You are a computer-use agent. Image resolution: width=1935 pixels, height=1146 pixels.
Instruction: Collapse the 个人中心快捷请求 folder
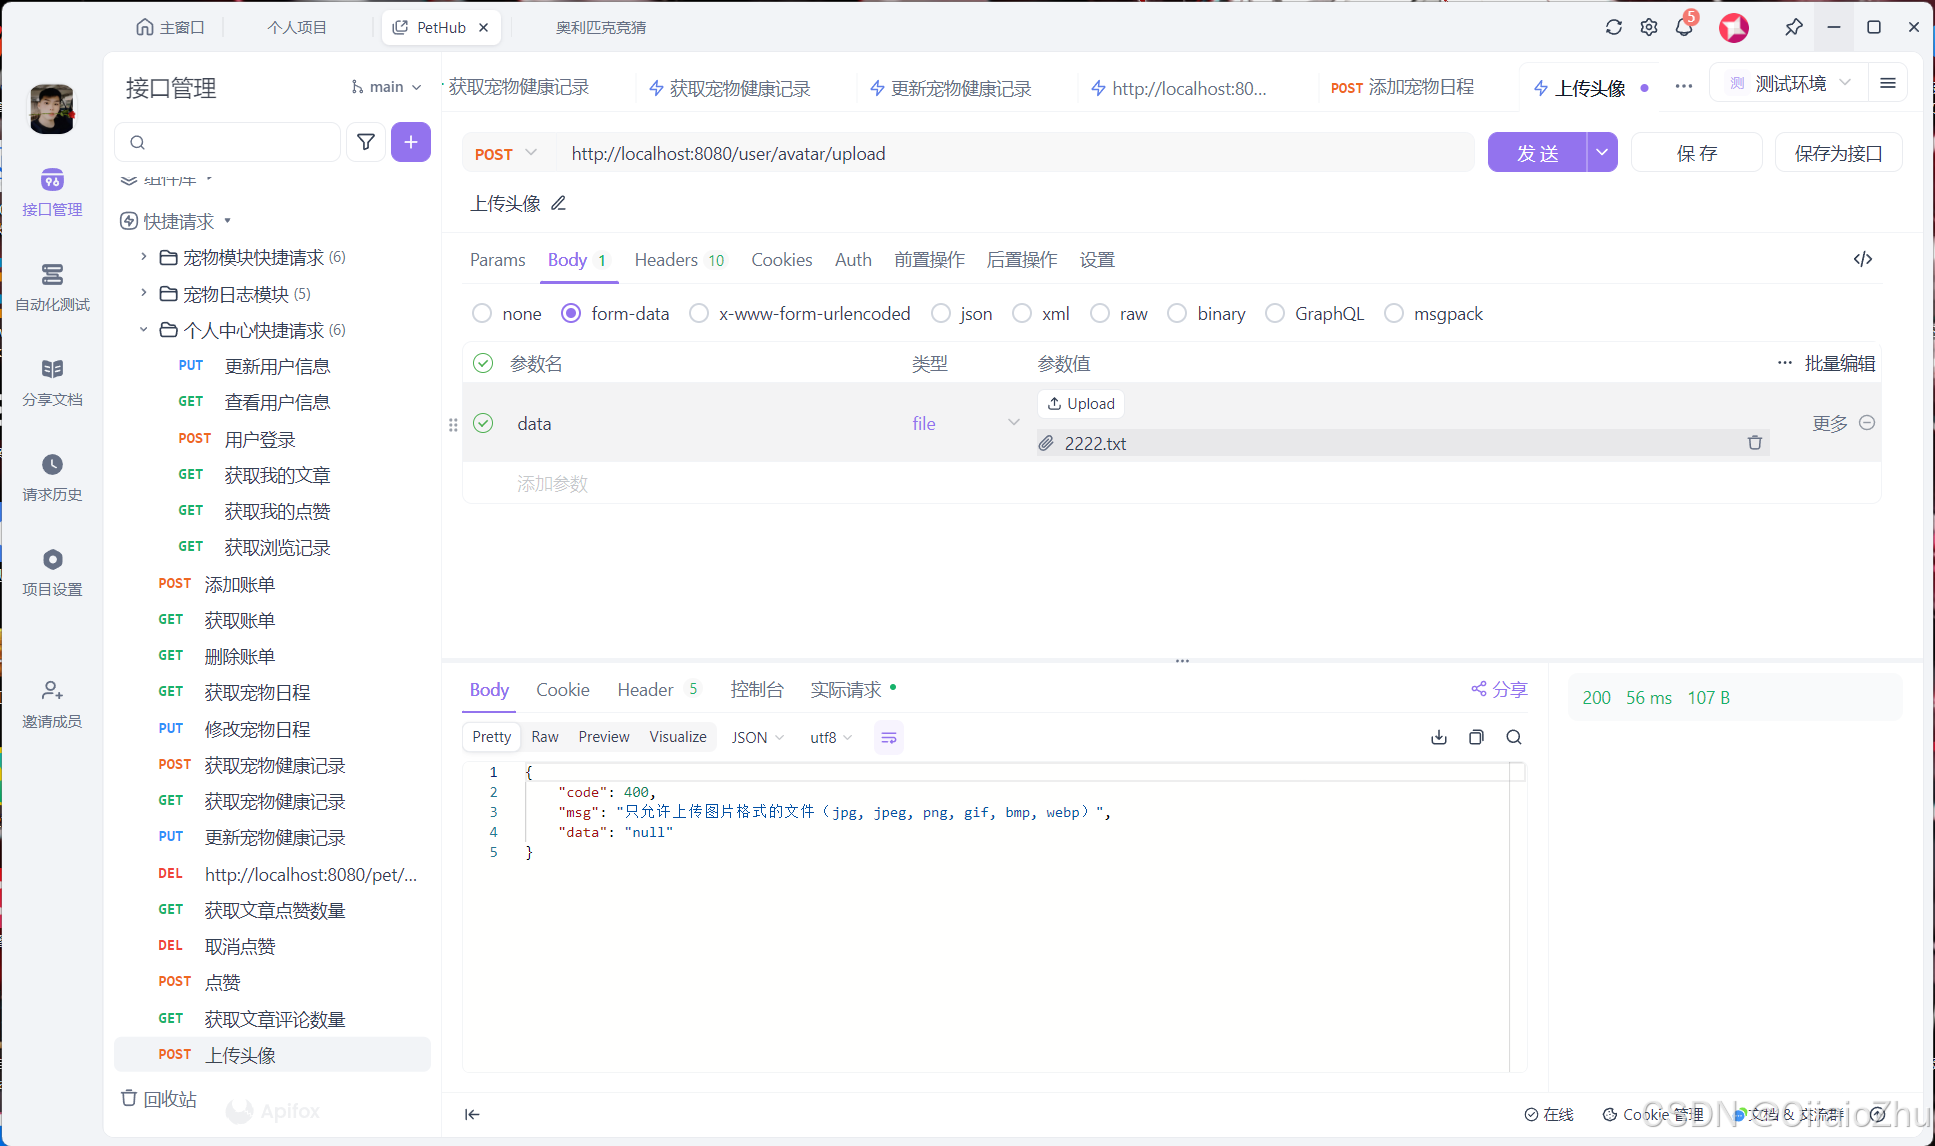pyautogui.click(x=142, y=329)
